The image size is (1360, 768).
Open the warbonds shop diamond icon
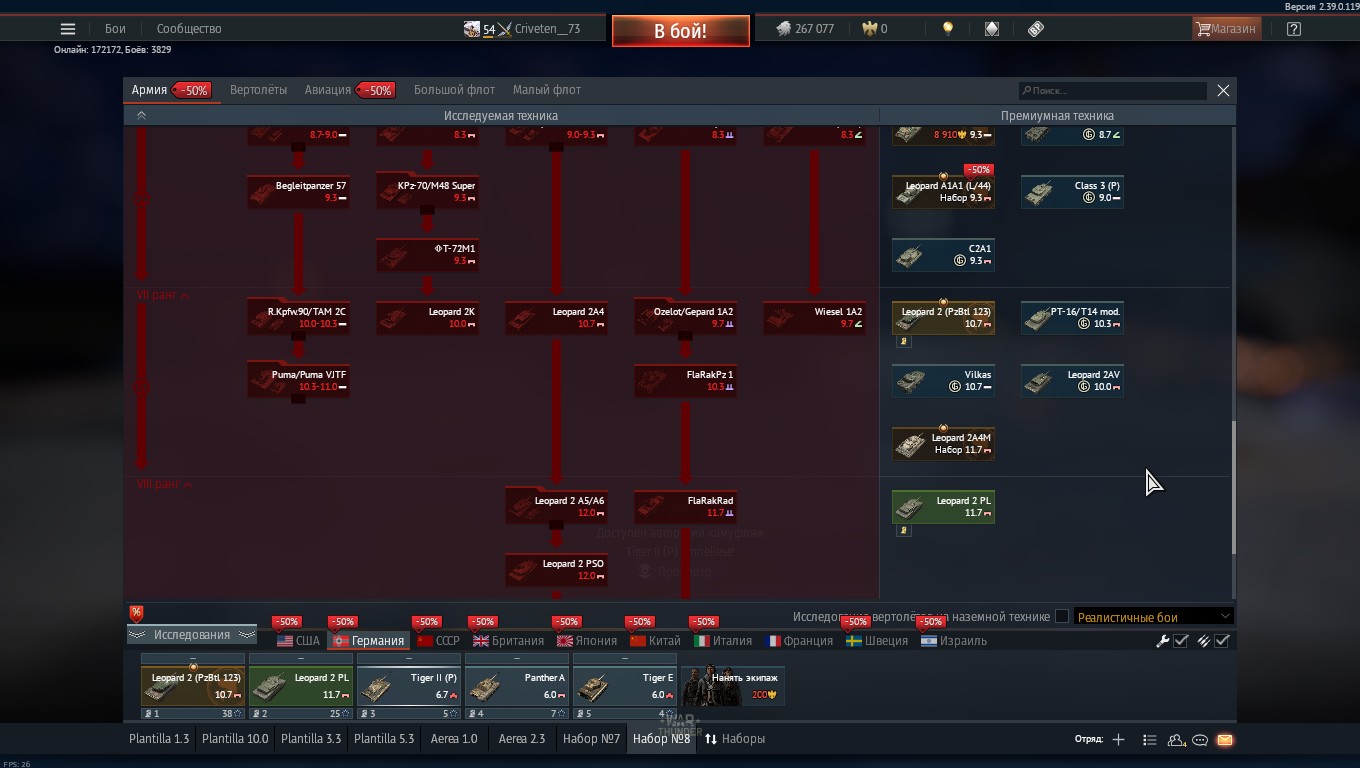click(x=992, y=29)
